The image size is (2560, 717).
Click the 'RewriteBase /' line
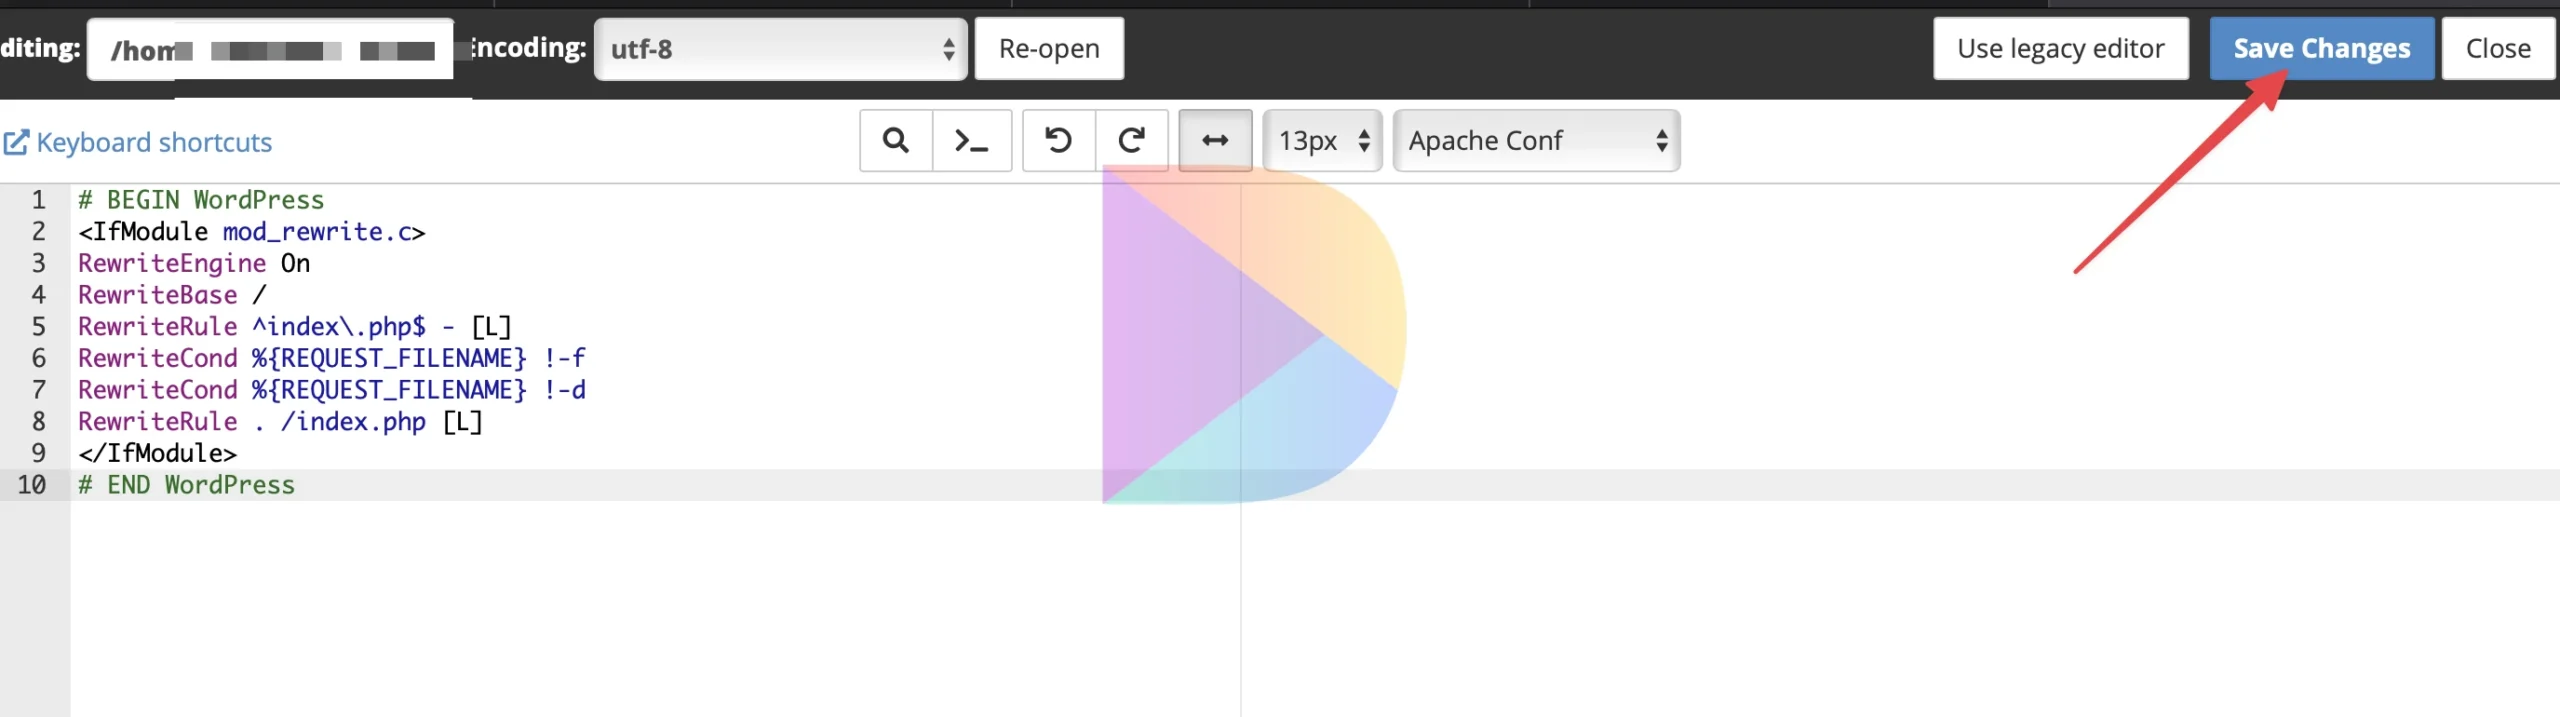(172, 295)
